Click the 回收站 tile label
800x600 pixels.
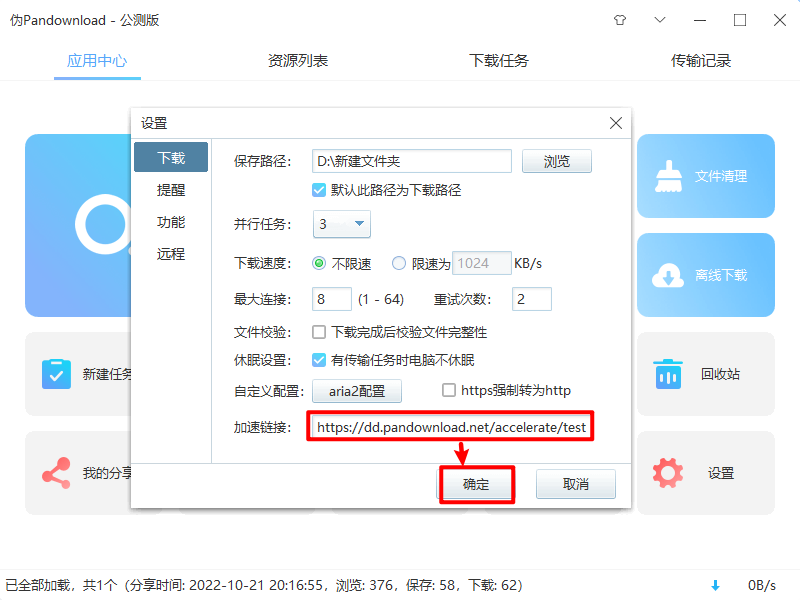(720, 374)
